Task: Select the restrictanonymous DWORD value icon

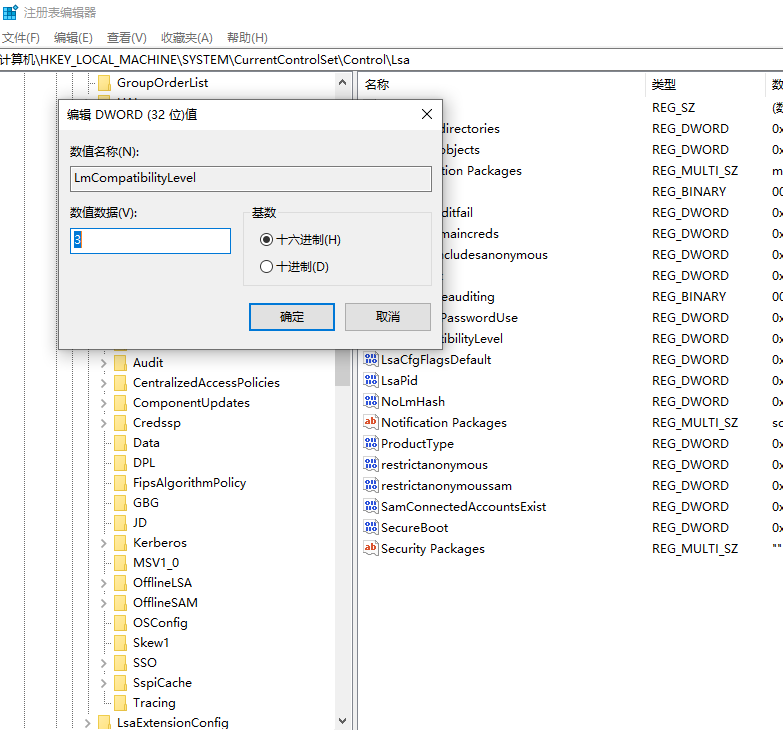Action: (x=371, y=464)
